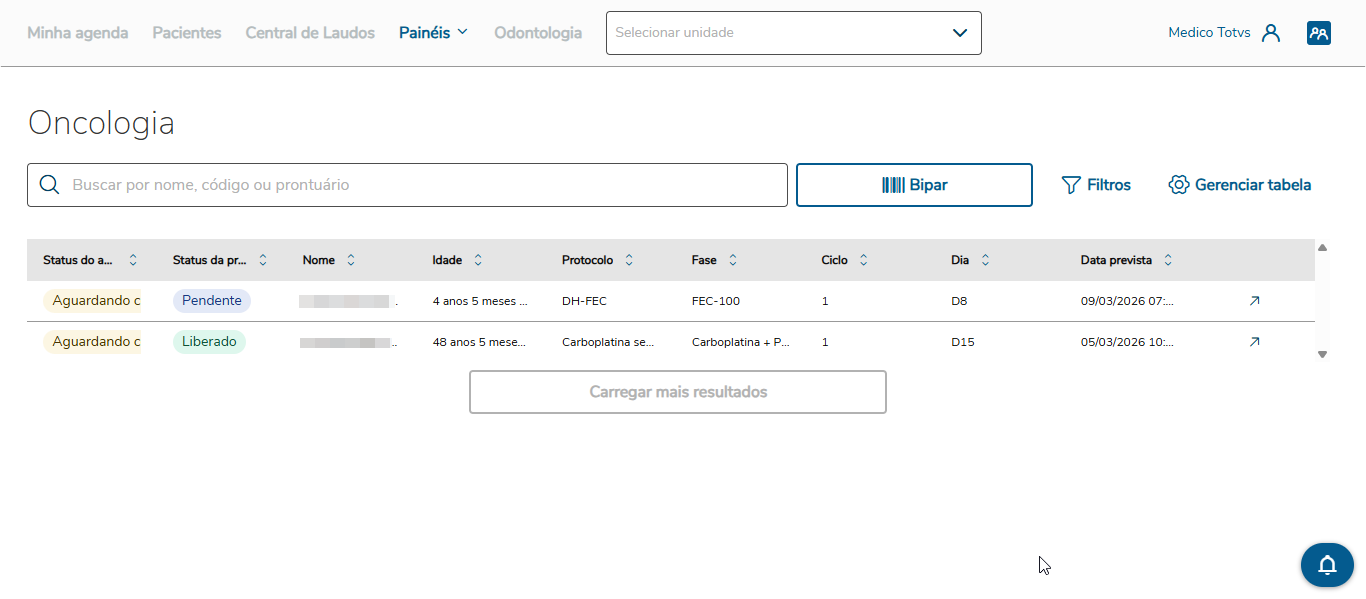This screenshot has height=599, width=1366.
Task: Sort the Dia column
Action: (x=985, y=260)
